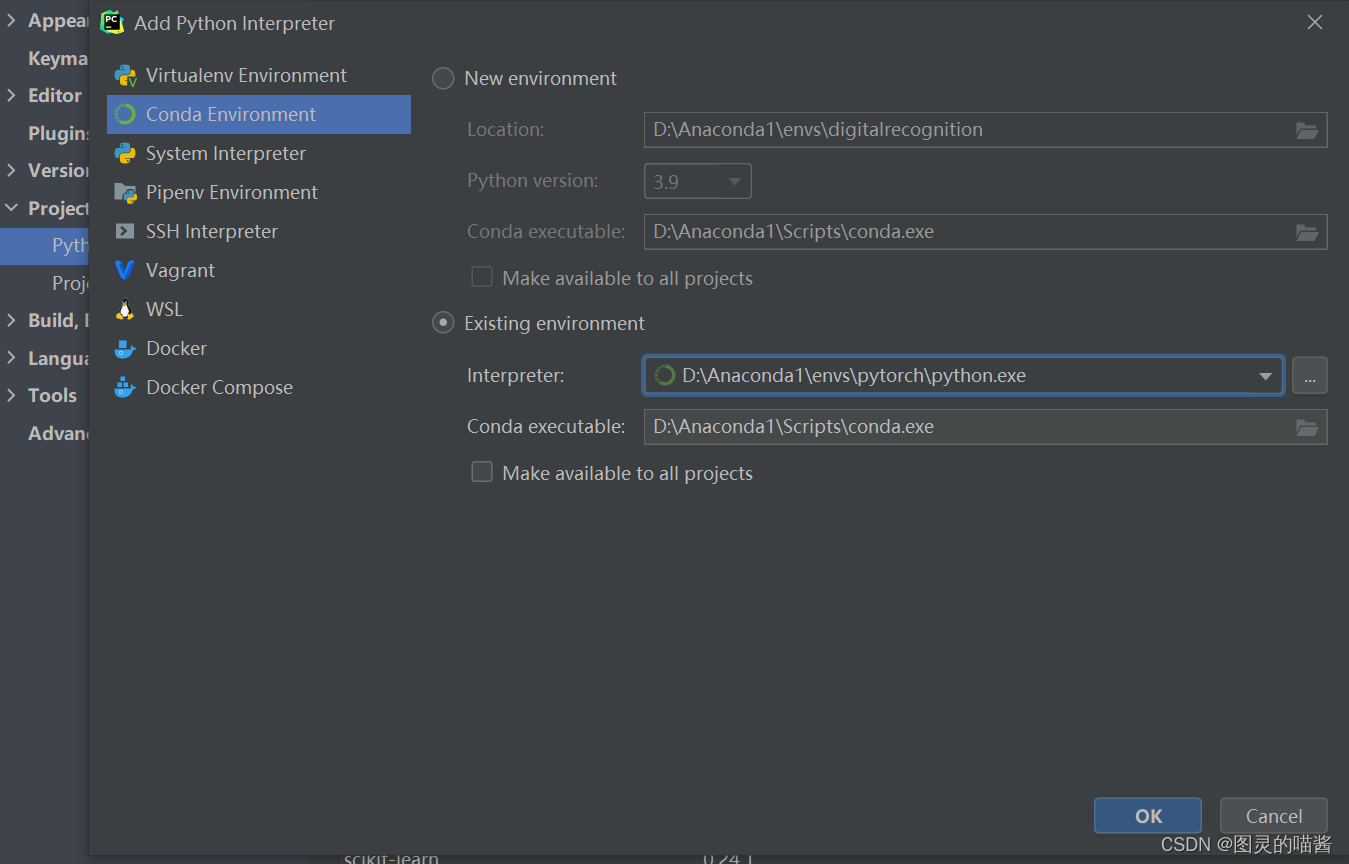Select Docker option label

pos(177,349)
